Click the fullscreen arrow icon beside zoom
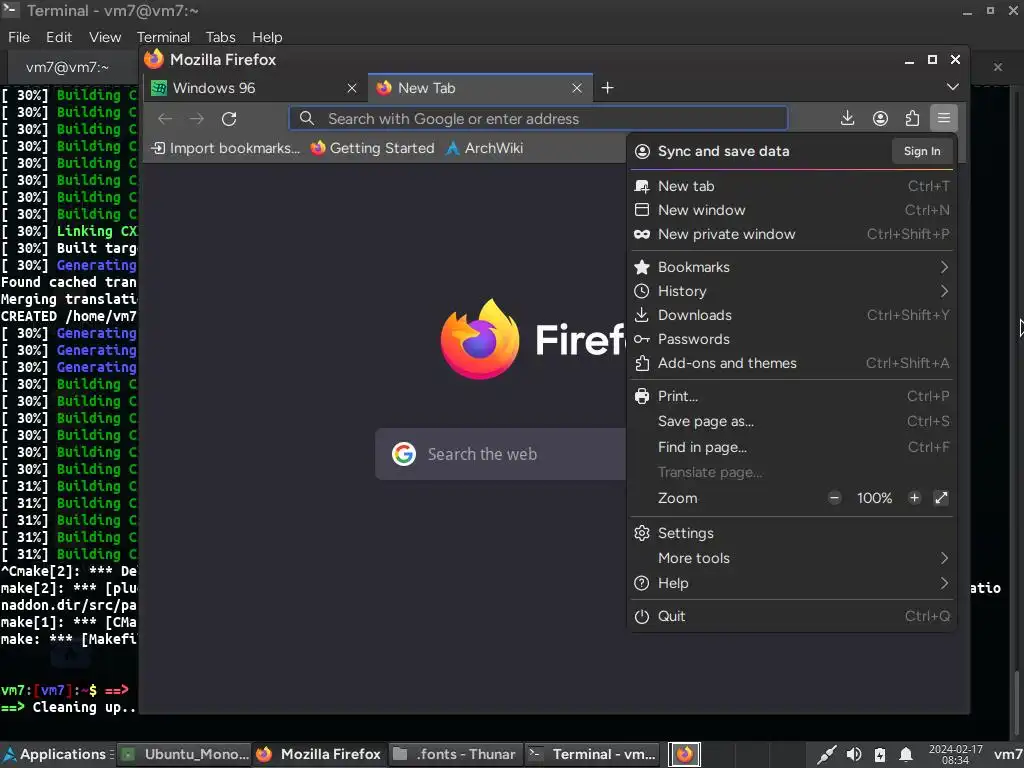Screen dimensions: 1024x768 point(941,498)
